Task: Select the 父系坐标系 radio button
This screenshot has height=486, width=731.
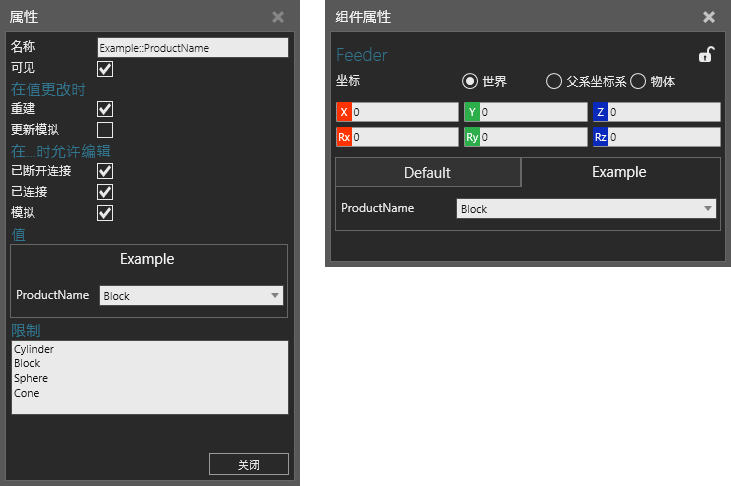Action: pos(554,81)
